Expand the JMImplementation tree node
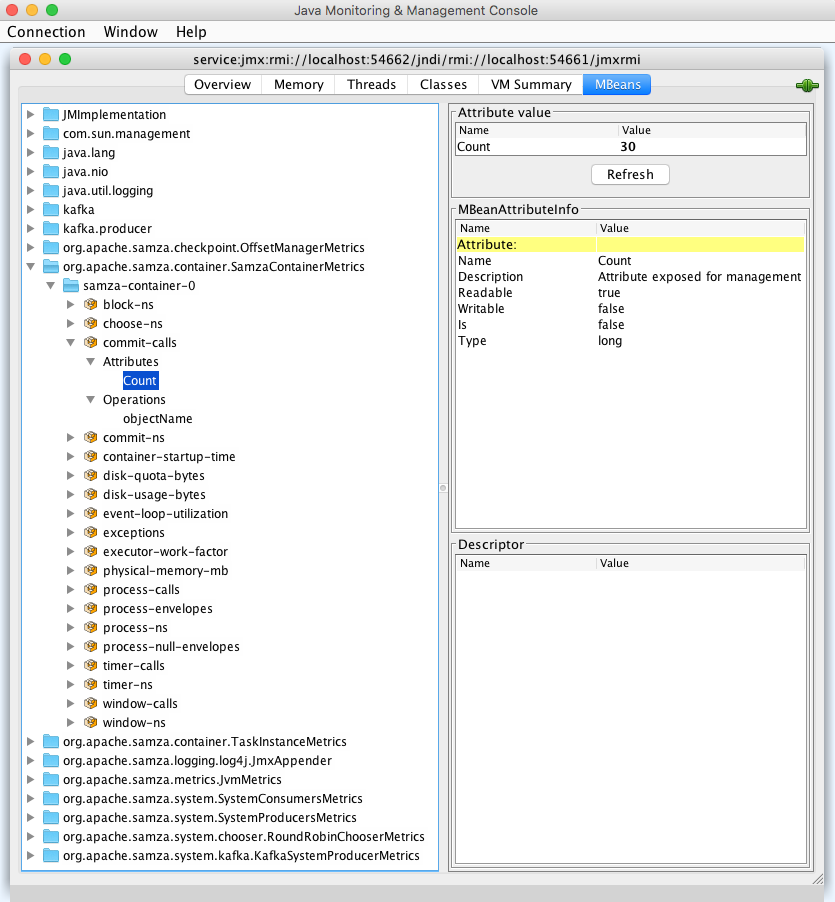 (31, 115)
